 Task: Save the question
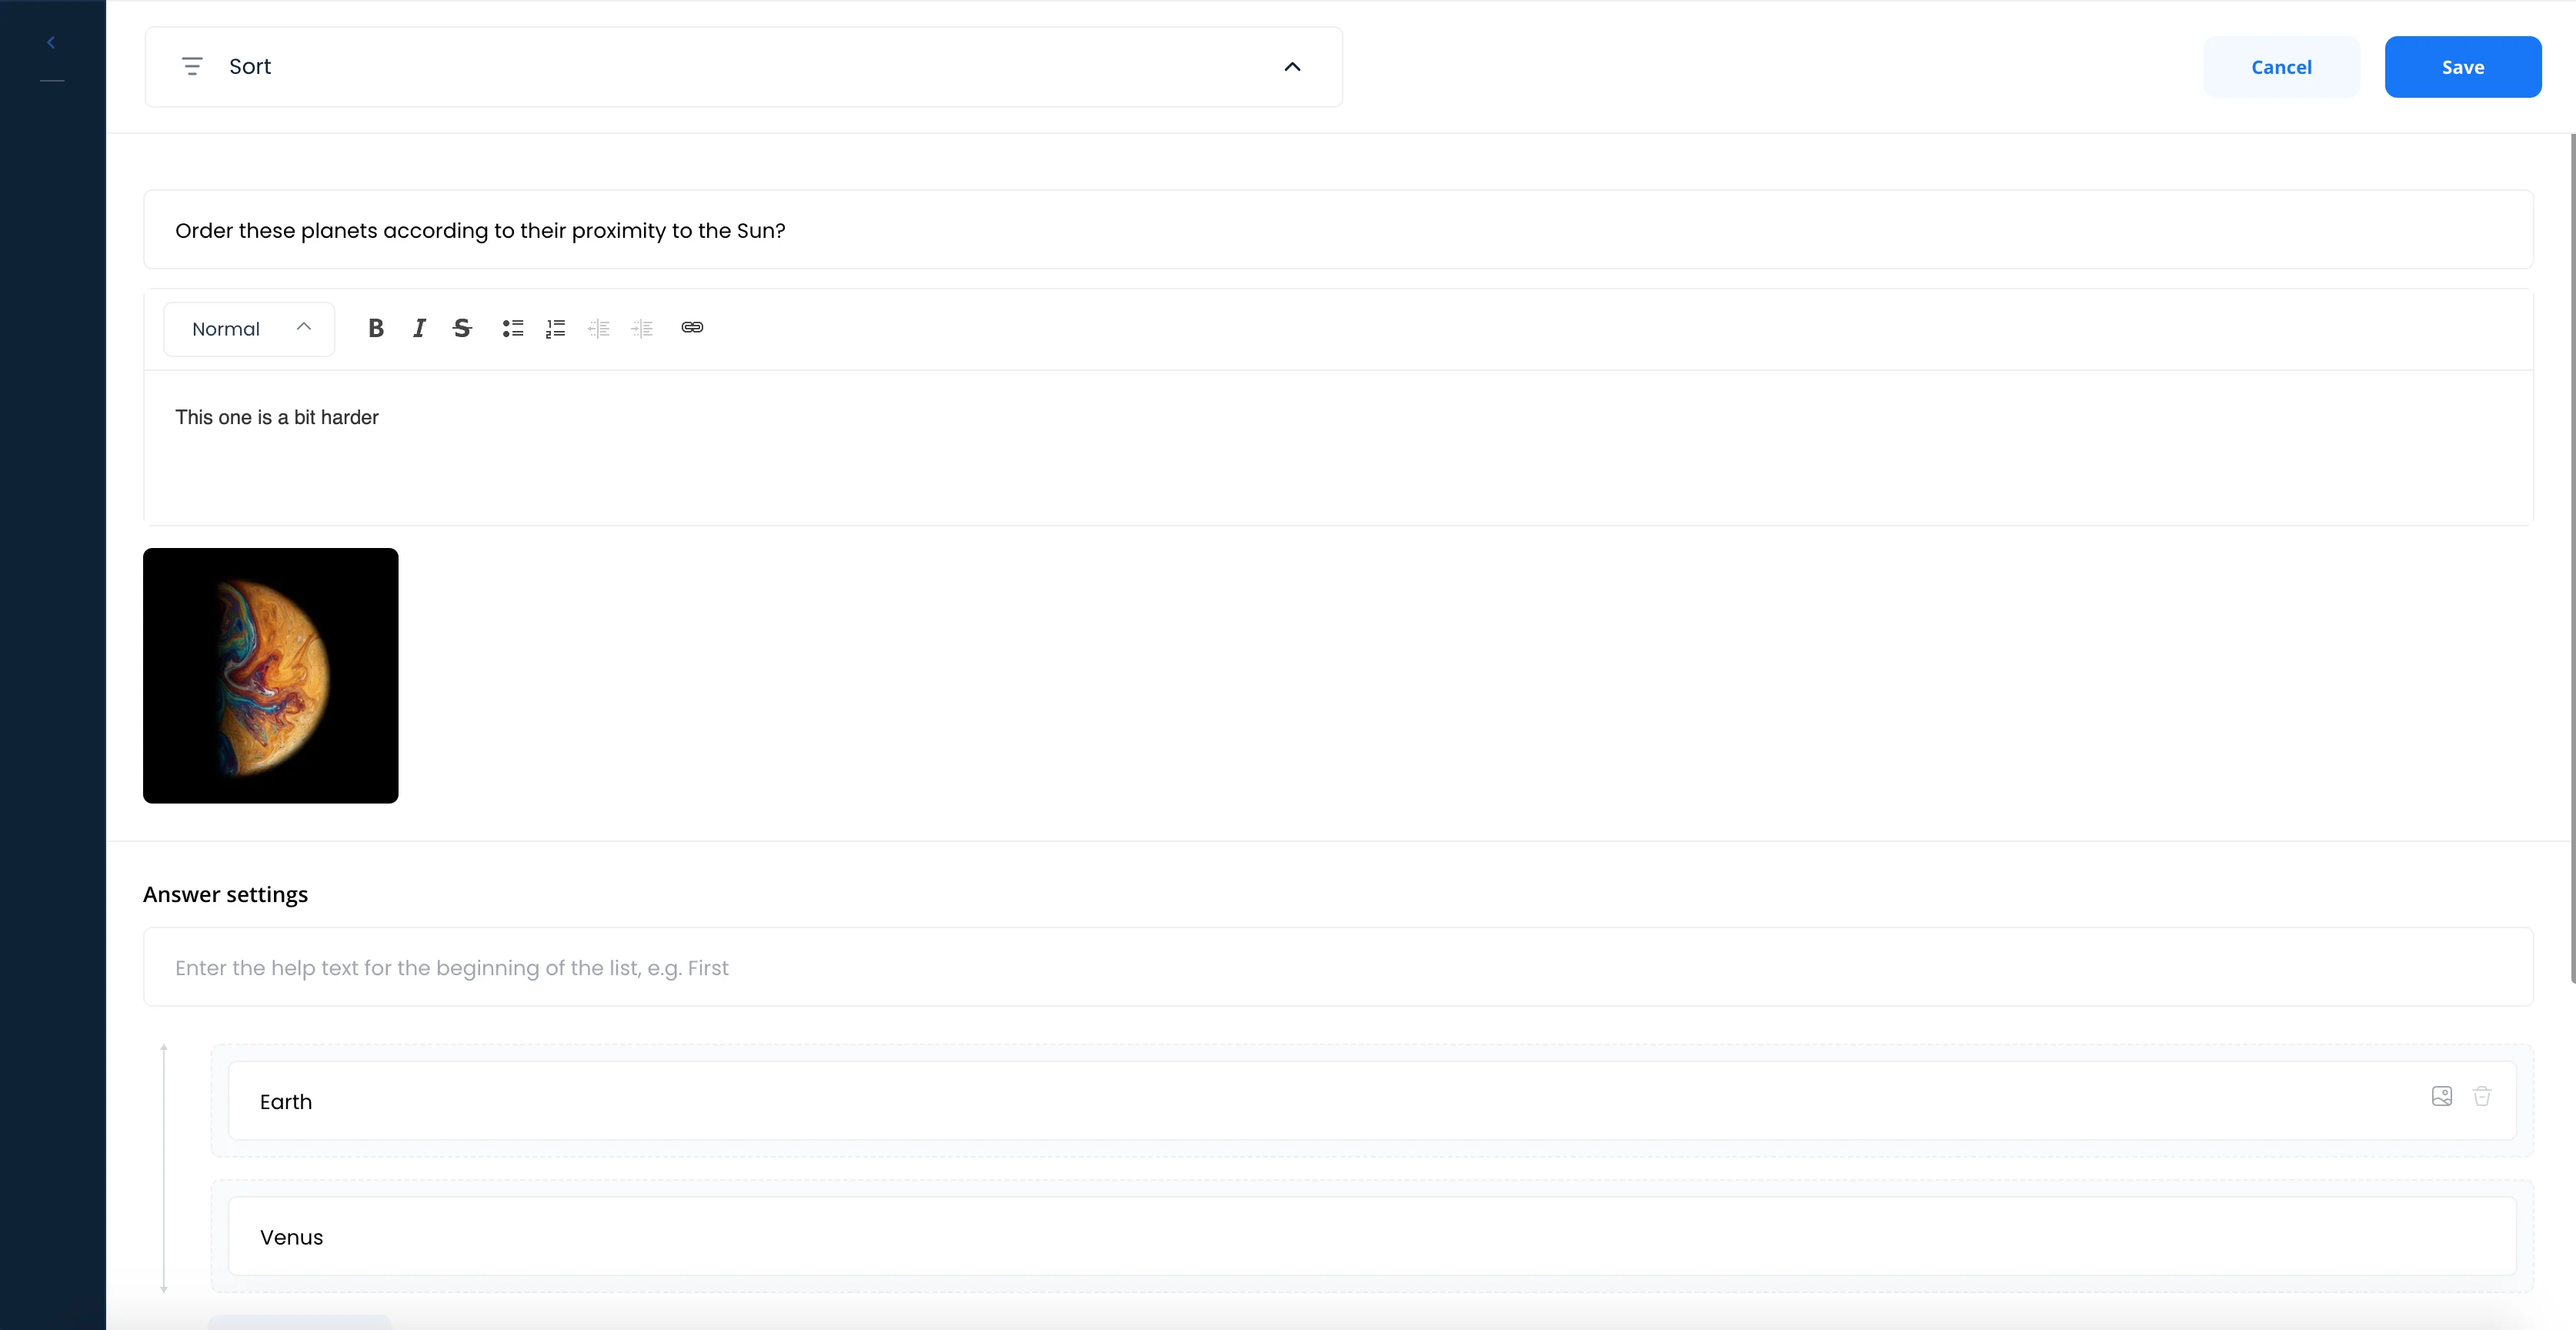[x=2462, y=67]
